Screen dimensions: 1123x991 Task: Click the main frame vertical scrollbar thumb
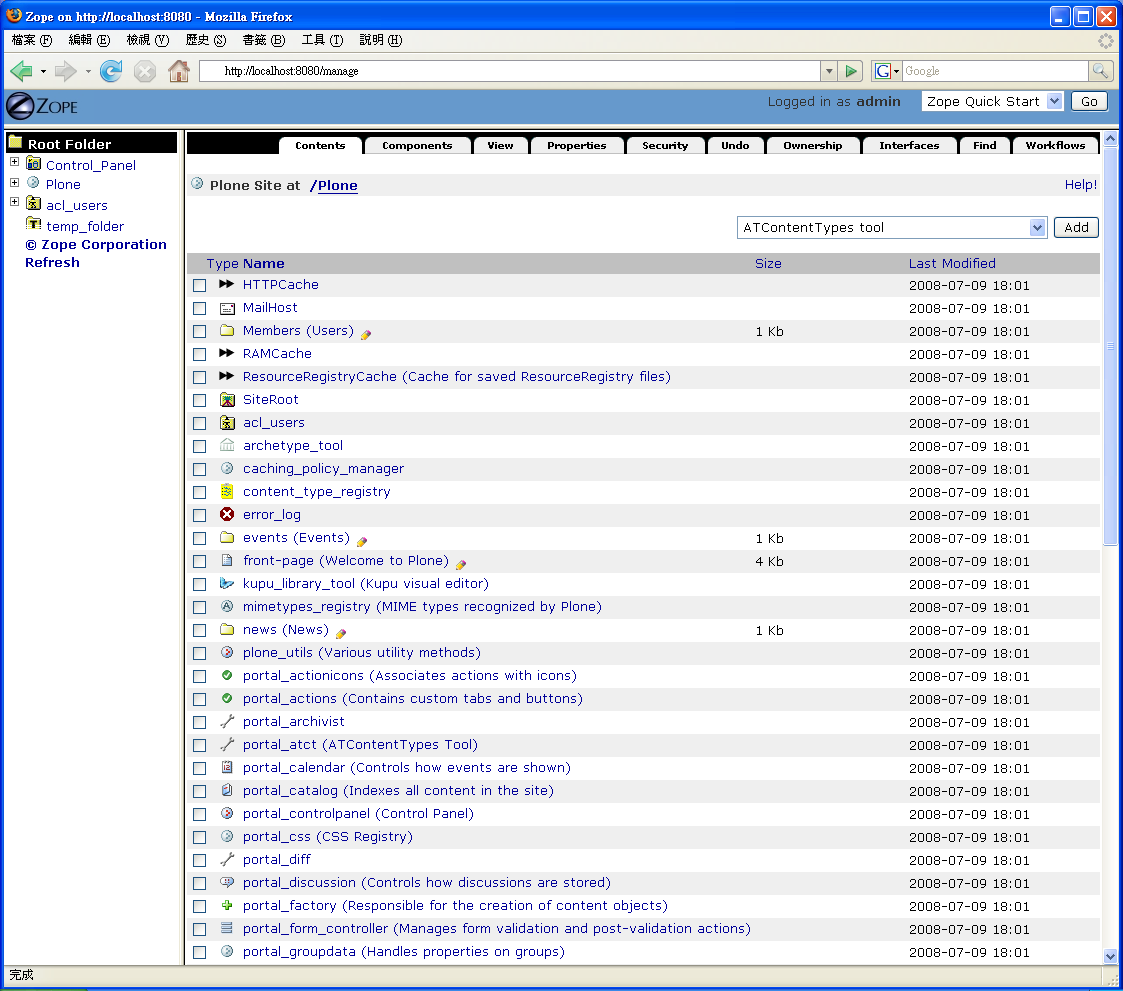[x=1110, y=346]
